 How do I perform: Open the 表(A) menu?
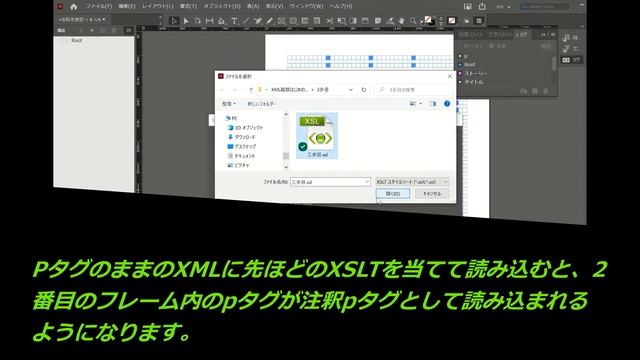(x=253, y=7)
